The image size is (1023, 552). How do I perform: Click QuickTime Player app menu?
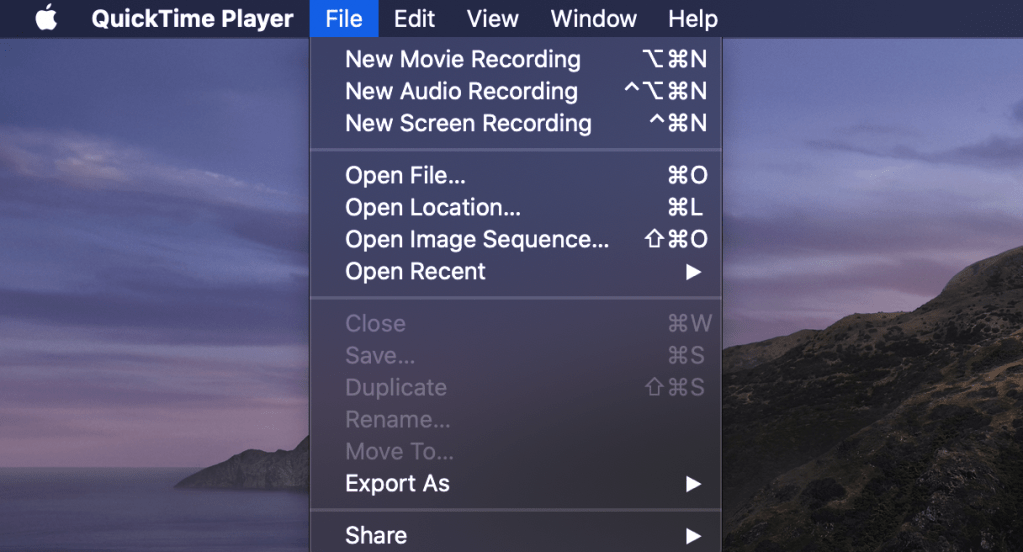192,19
